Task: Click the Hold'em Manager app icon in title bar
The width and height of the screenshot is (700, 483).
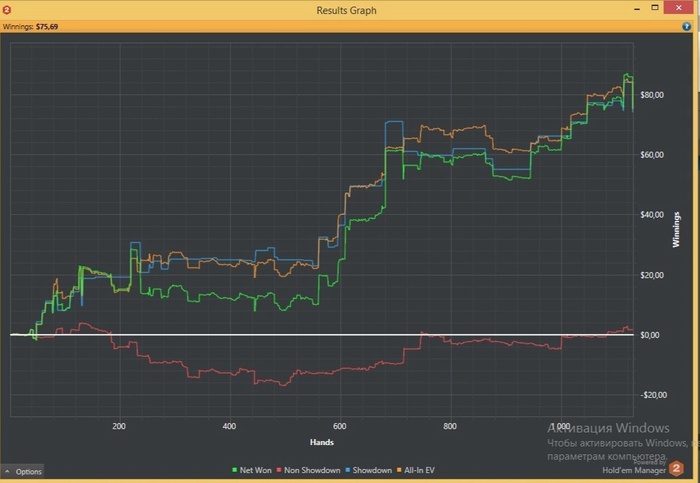Action: pos(6,9)
